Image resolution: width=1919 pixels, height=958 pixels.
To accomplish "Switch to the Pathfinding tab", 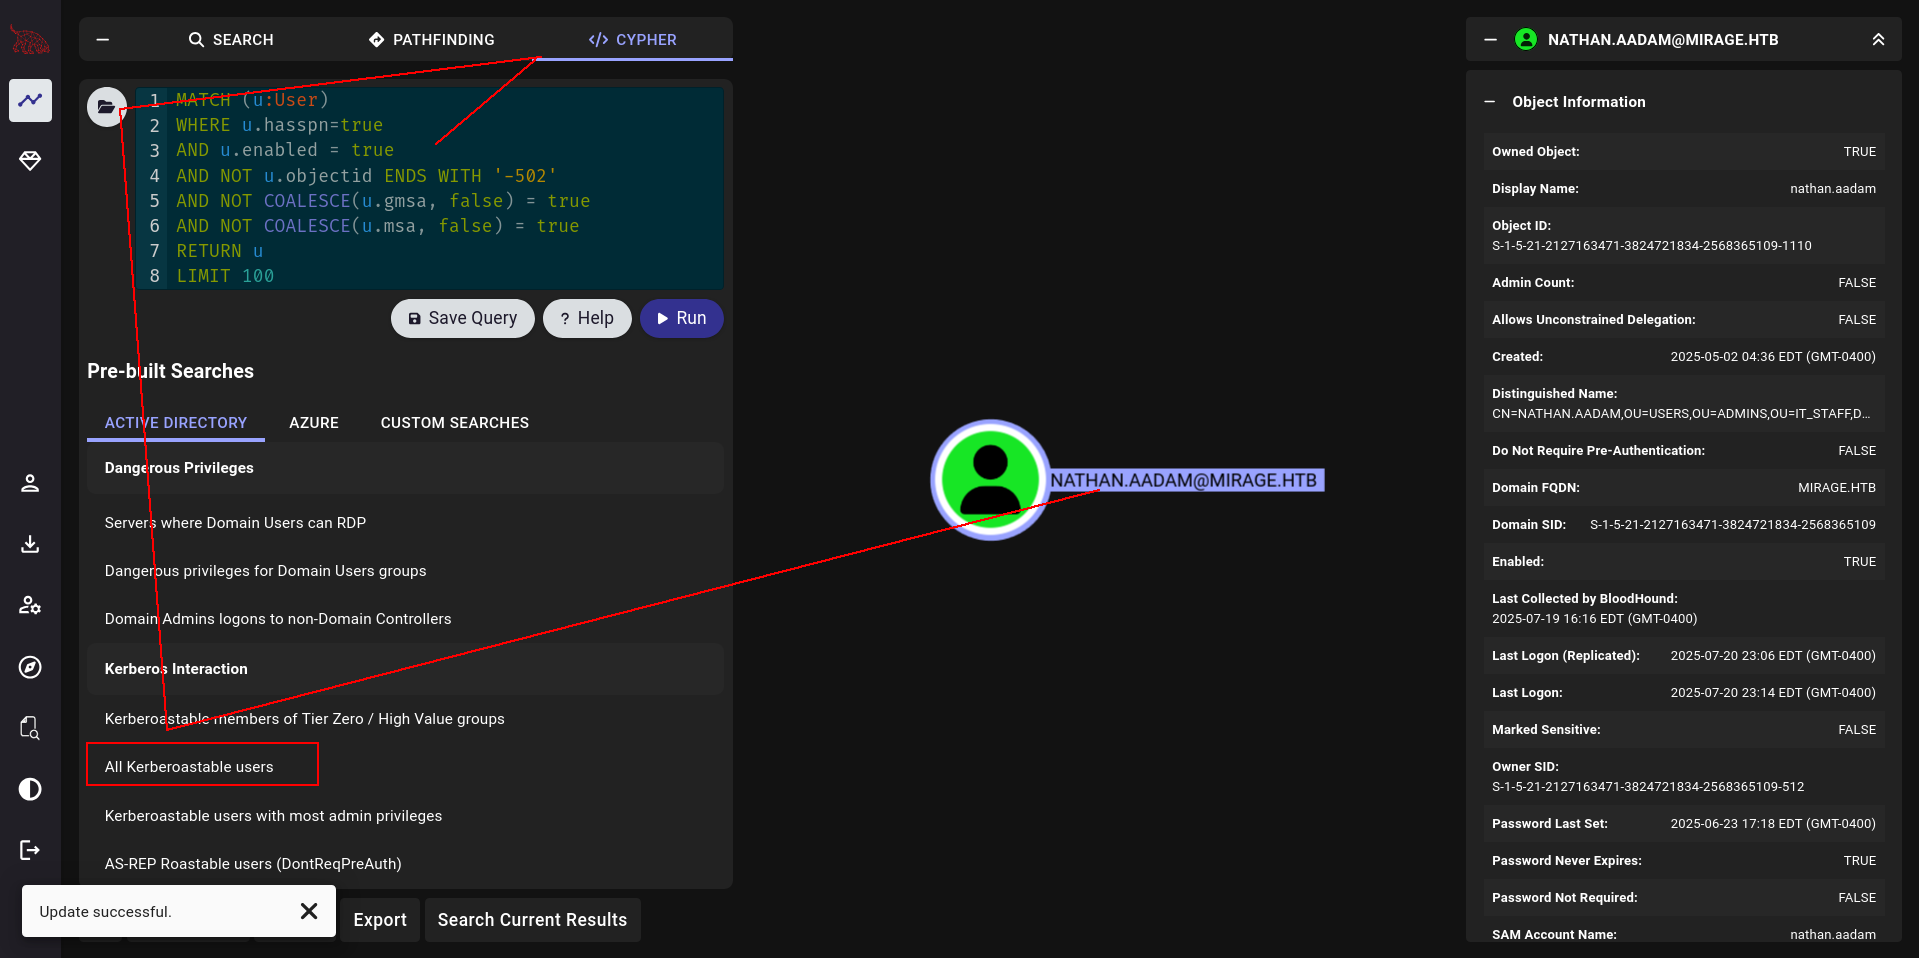I will pyautogui.click(x=431, y=40).
